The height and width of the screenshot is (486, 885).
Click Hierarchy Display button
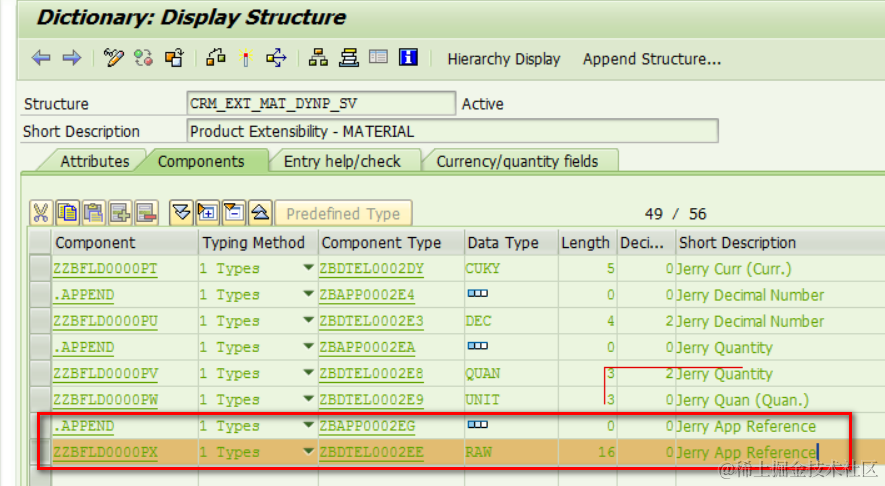(503, 59)
